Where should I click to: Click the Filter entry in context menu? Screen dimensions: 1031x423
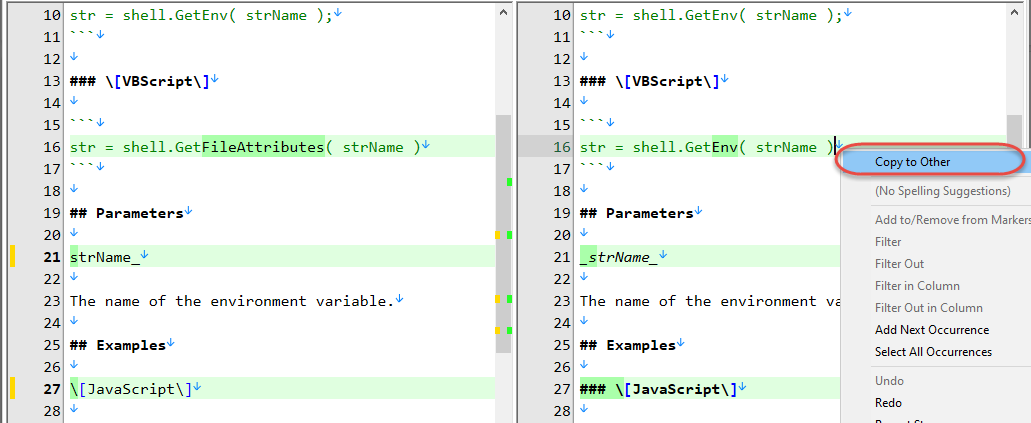tap(888, 242)
